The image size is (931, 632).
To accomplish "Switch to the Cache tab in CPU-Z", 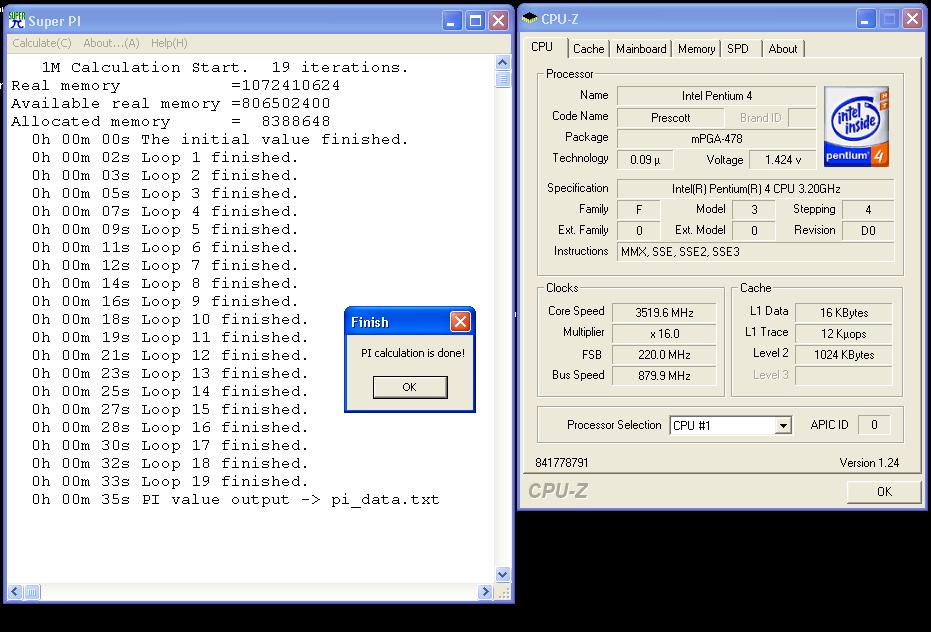I will [x=588, y=49].
